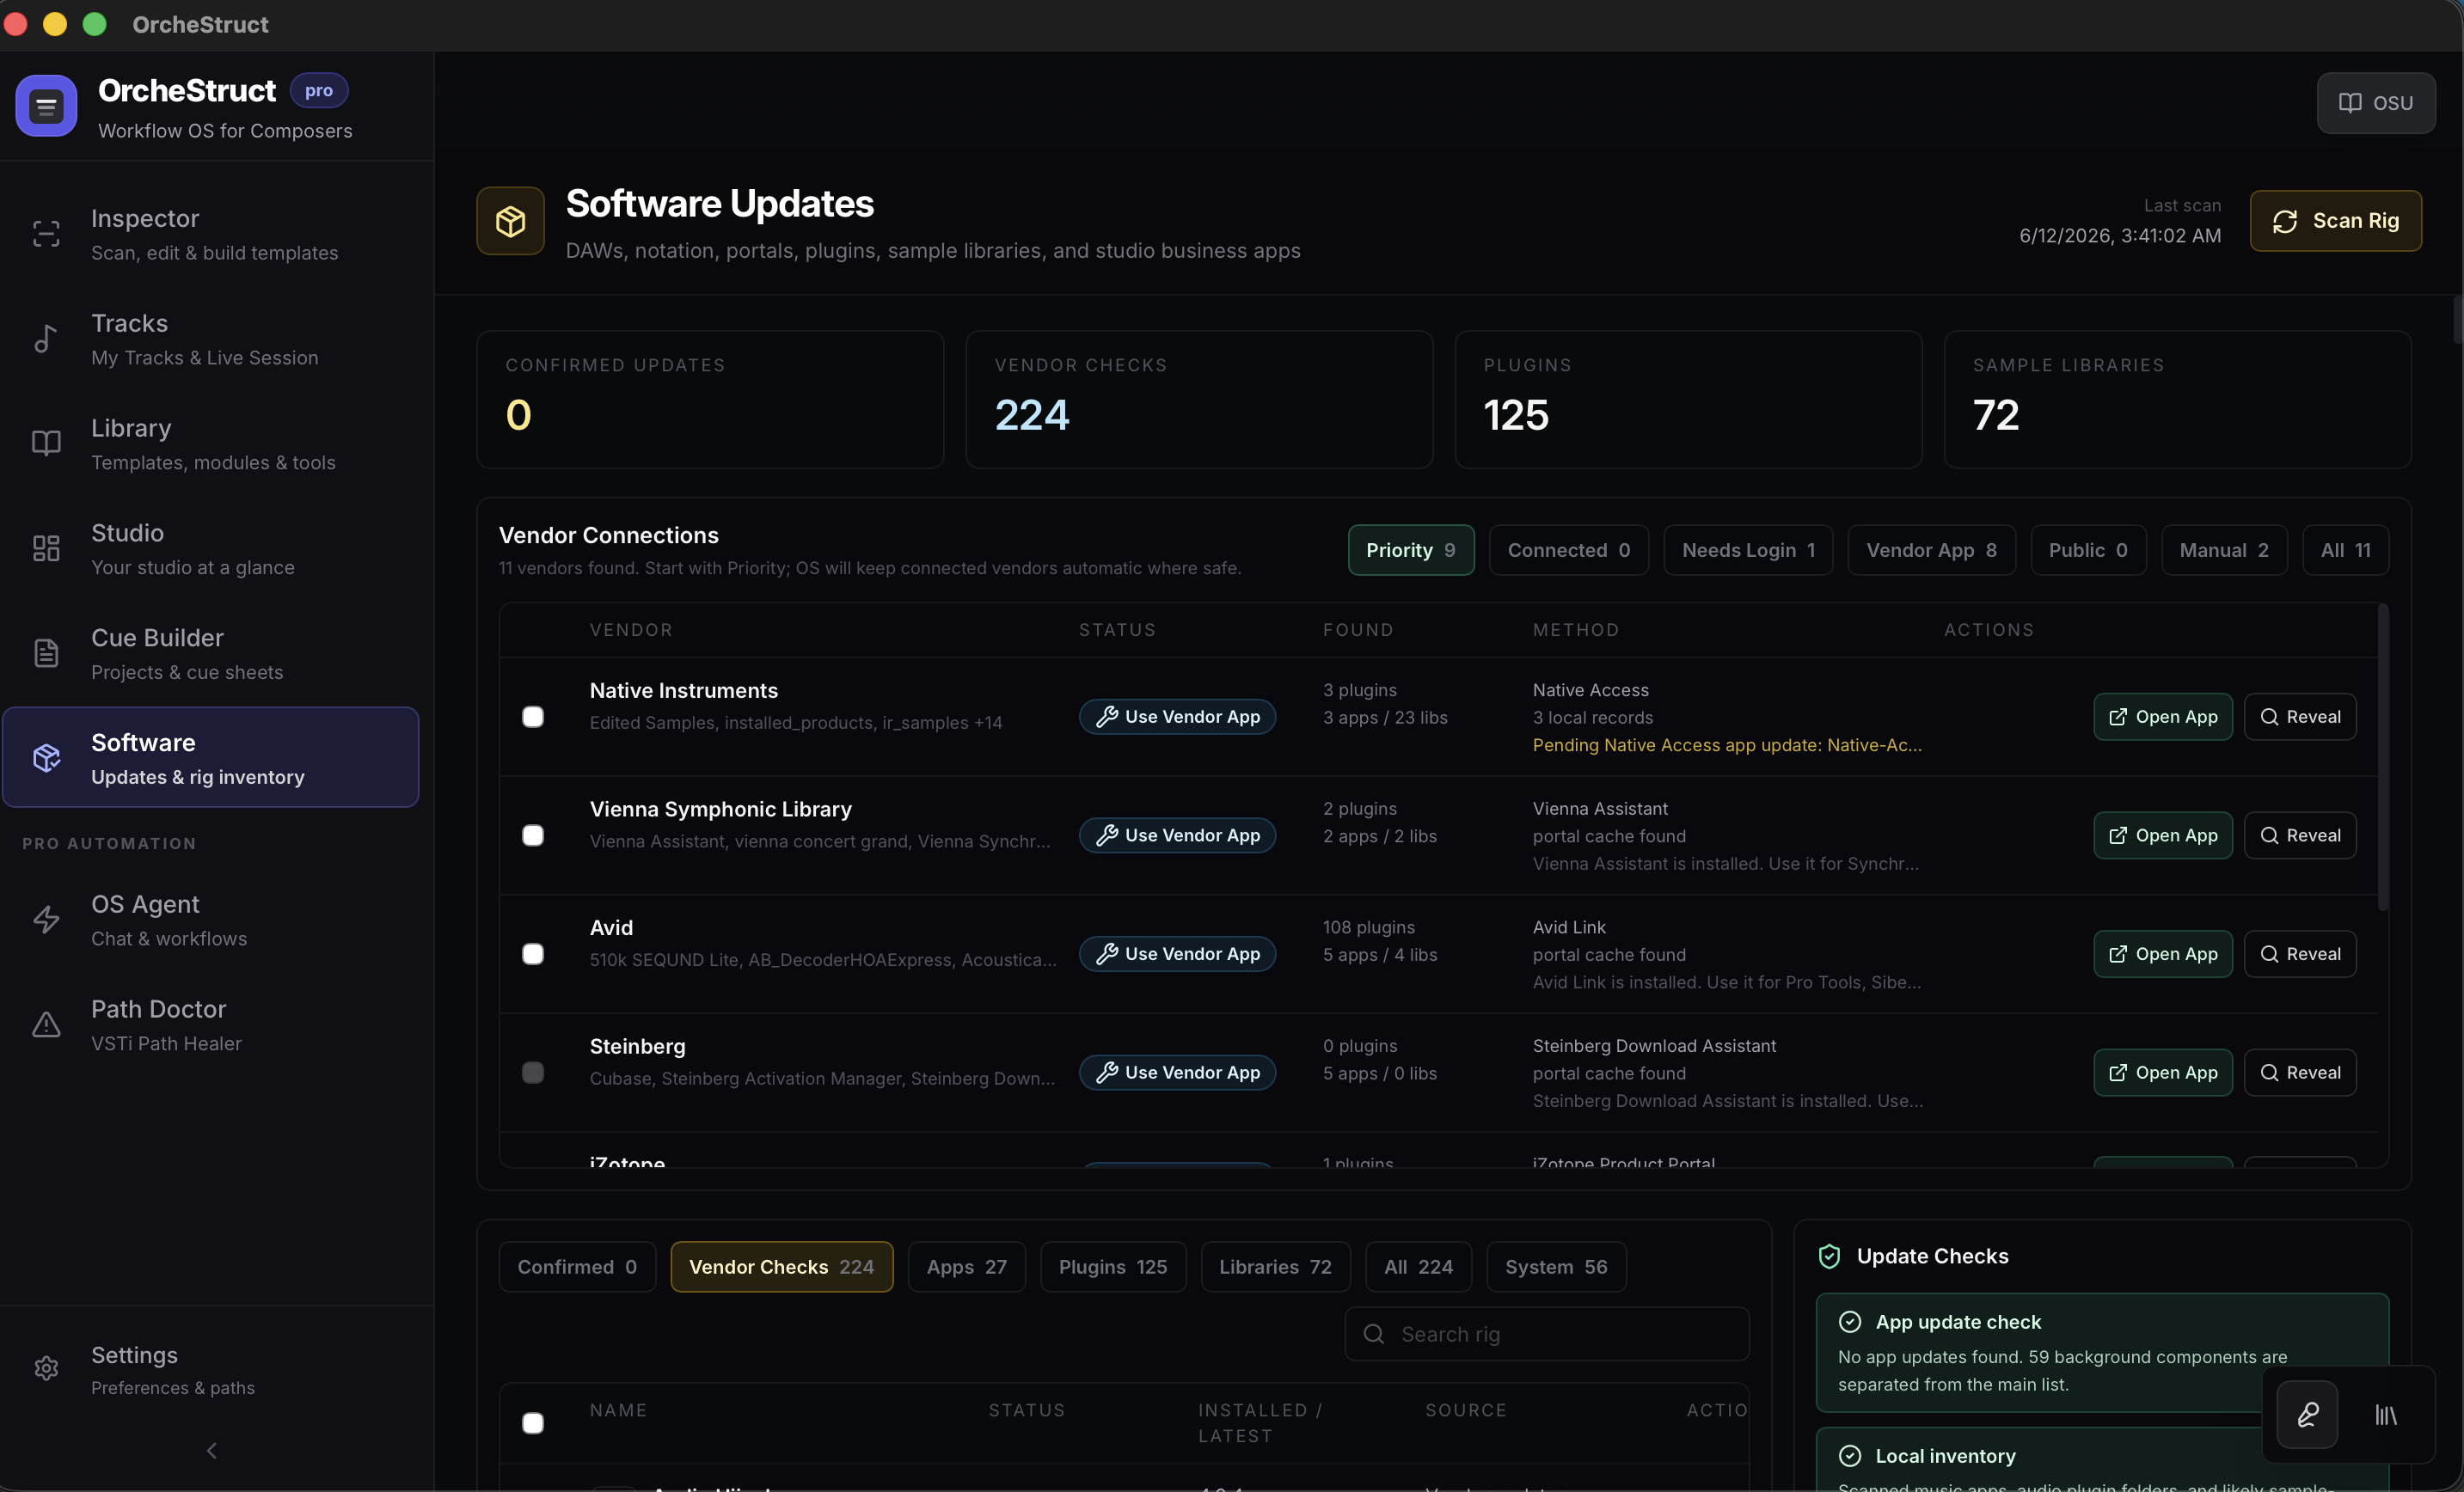Click Use Vendor App badge for Avid
2464x1492 pixels.
pyautogui.click(x=1177, y=954)
